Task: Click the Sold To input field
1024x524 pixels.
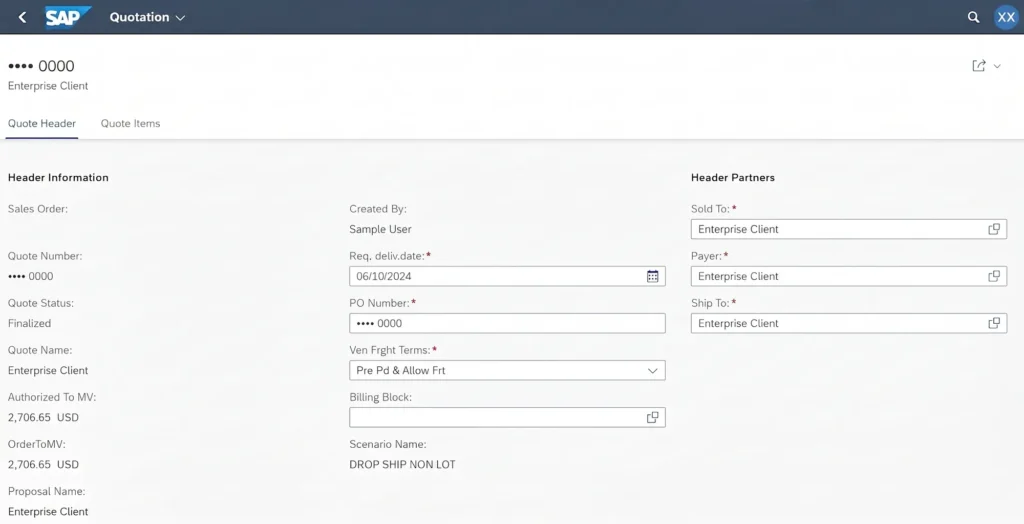Action: pyautogui.click(x=849, y=229)
